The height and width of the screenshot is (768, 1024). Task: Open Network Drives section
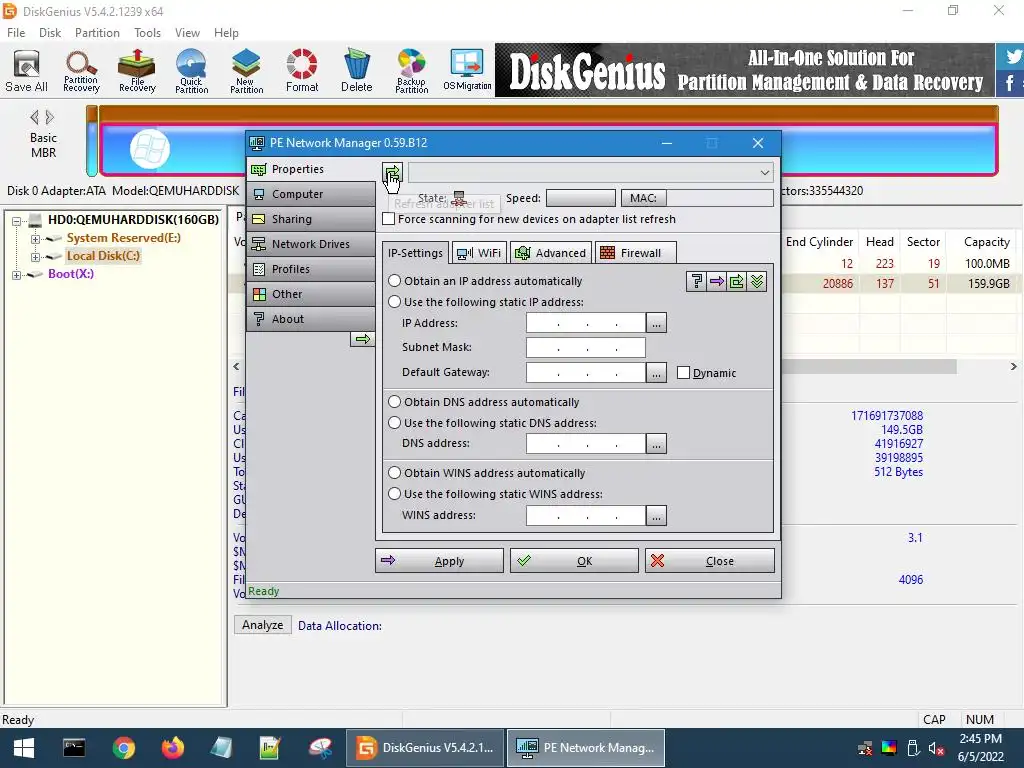pyautogui.click(x=311, y=244)
